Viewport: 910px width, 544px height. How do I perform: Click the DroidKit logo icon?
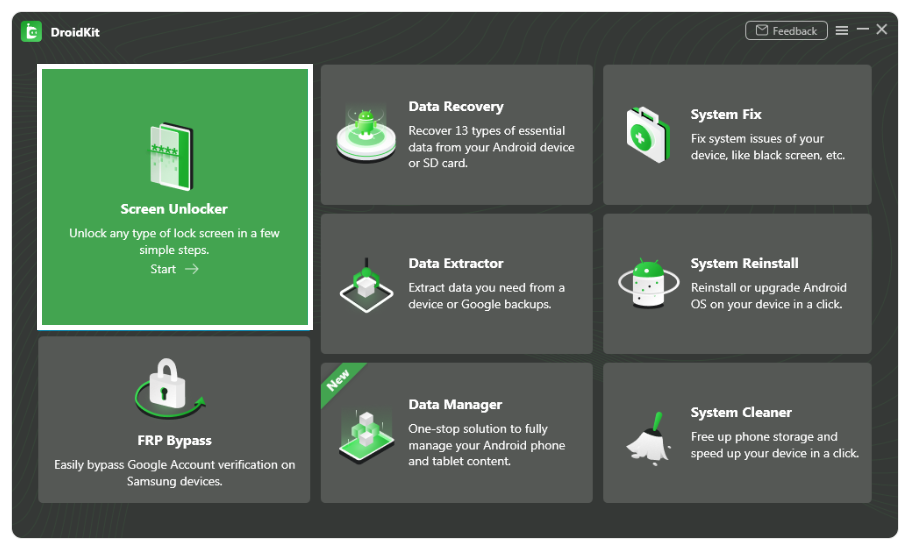(31, 32)
